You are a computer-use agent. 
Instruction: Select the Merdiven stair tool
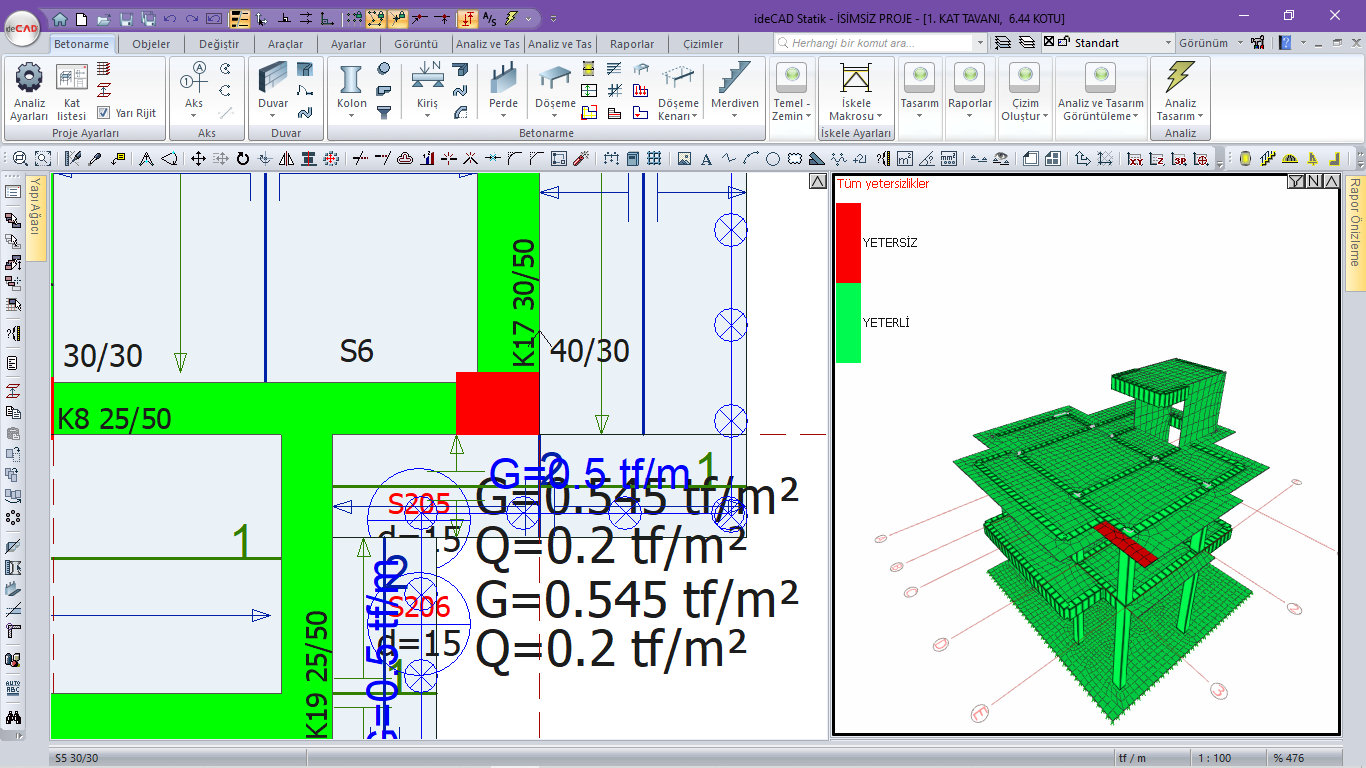click(x=735, y=86)
